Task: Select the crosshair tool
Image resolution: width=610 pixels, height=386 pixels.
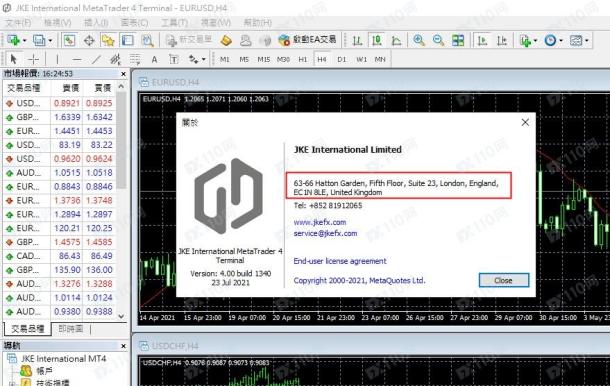Action: (x=34, y=59)
